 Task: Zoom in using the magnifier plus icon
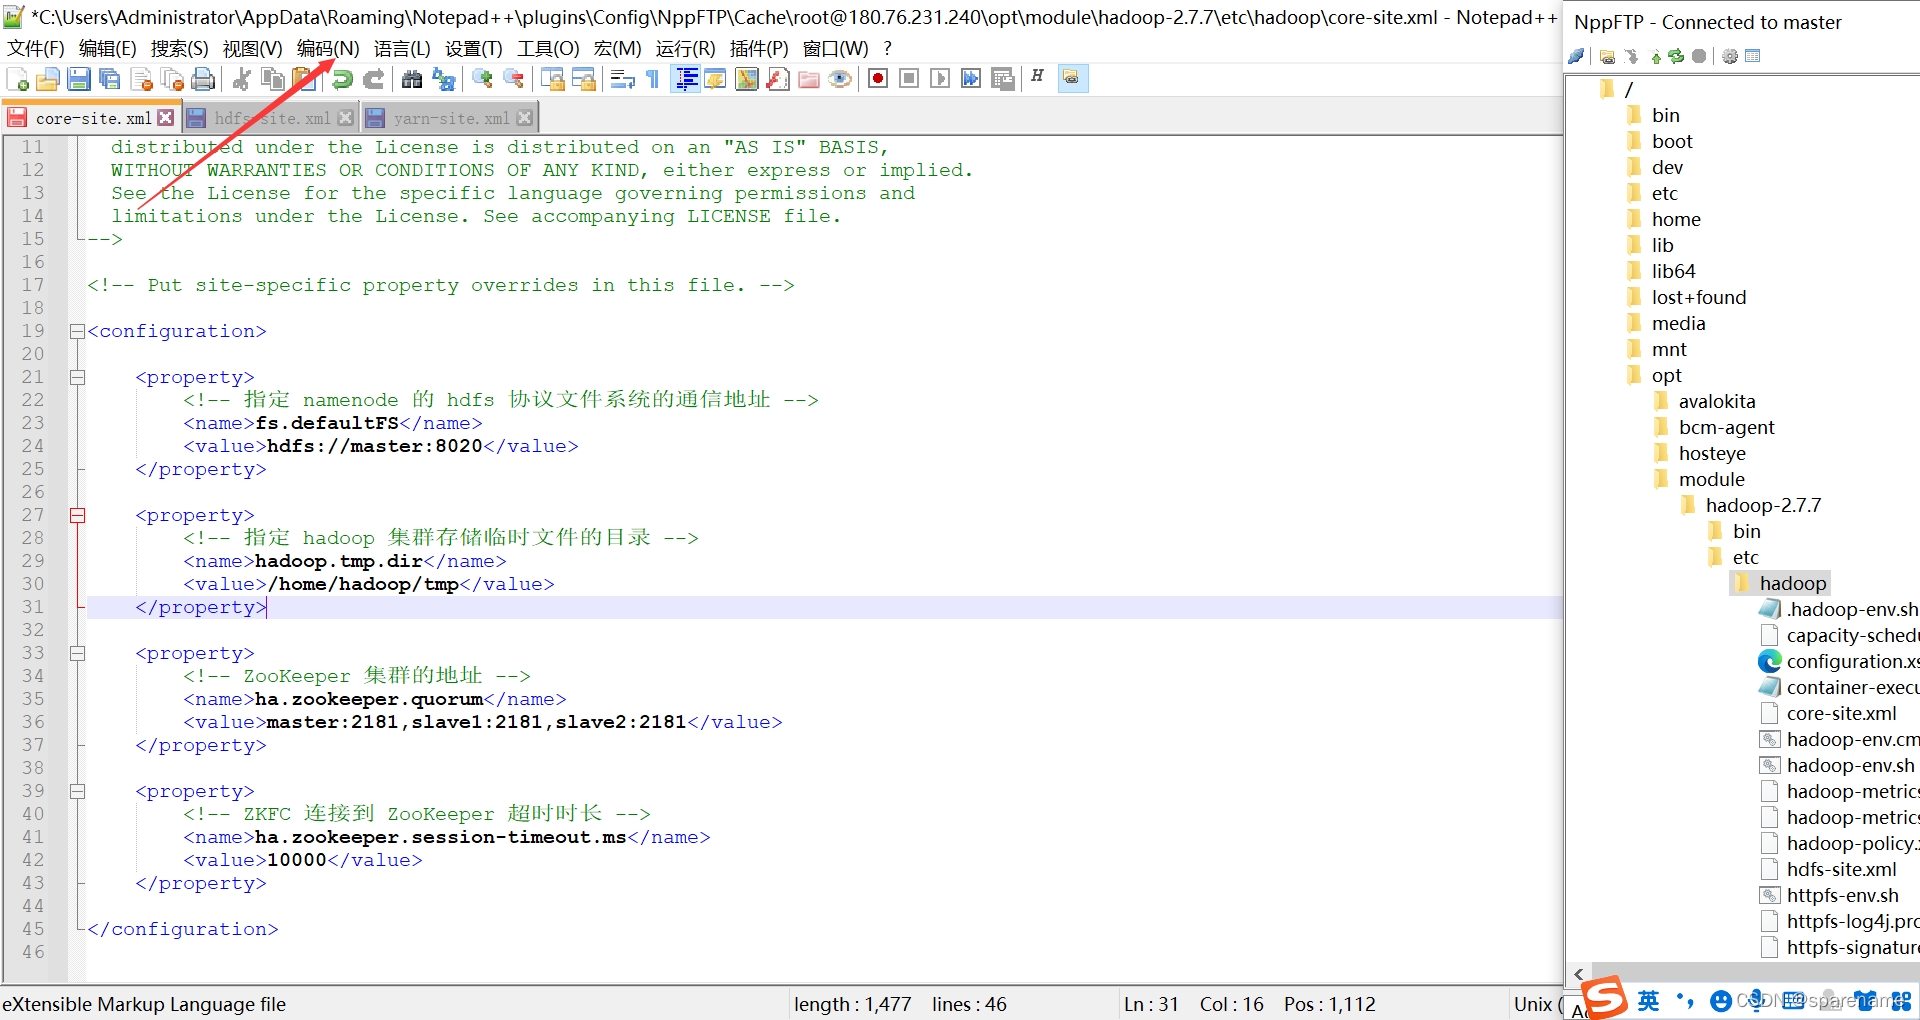[x=482, y=79]
